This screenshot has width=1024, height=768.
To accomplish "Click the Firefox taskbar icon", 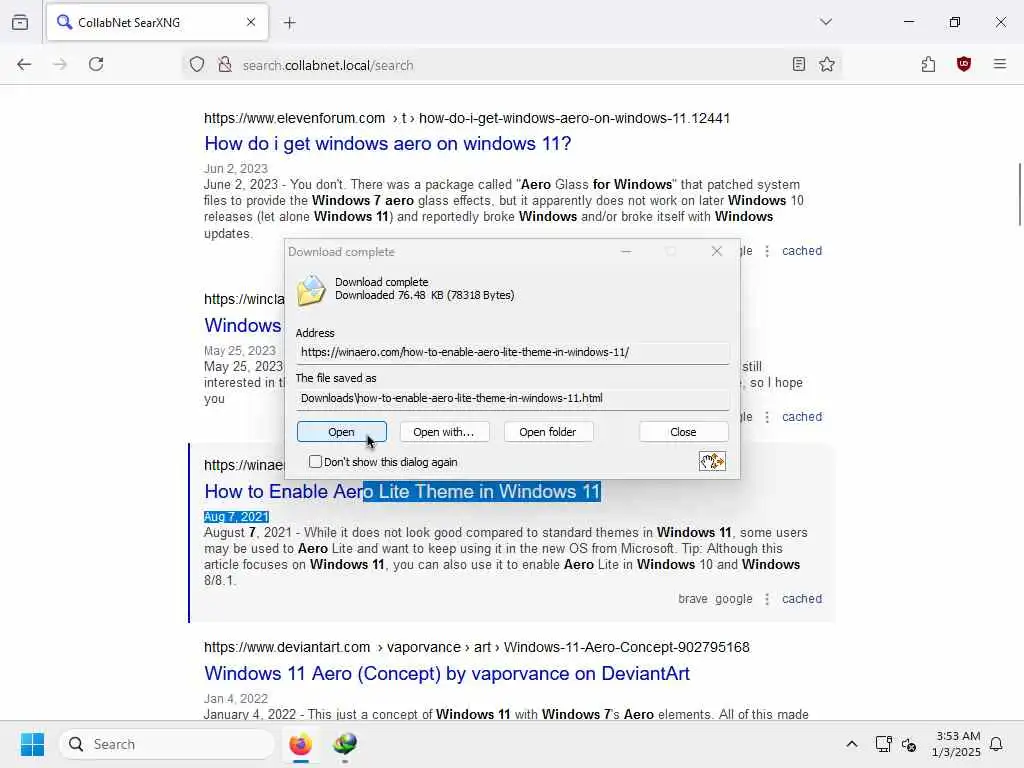I will (x=300, y=744).
